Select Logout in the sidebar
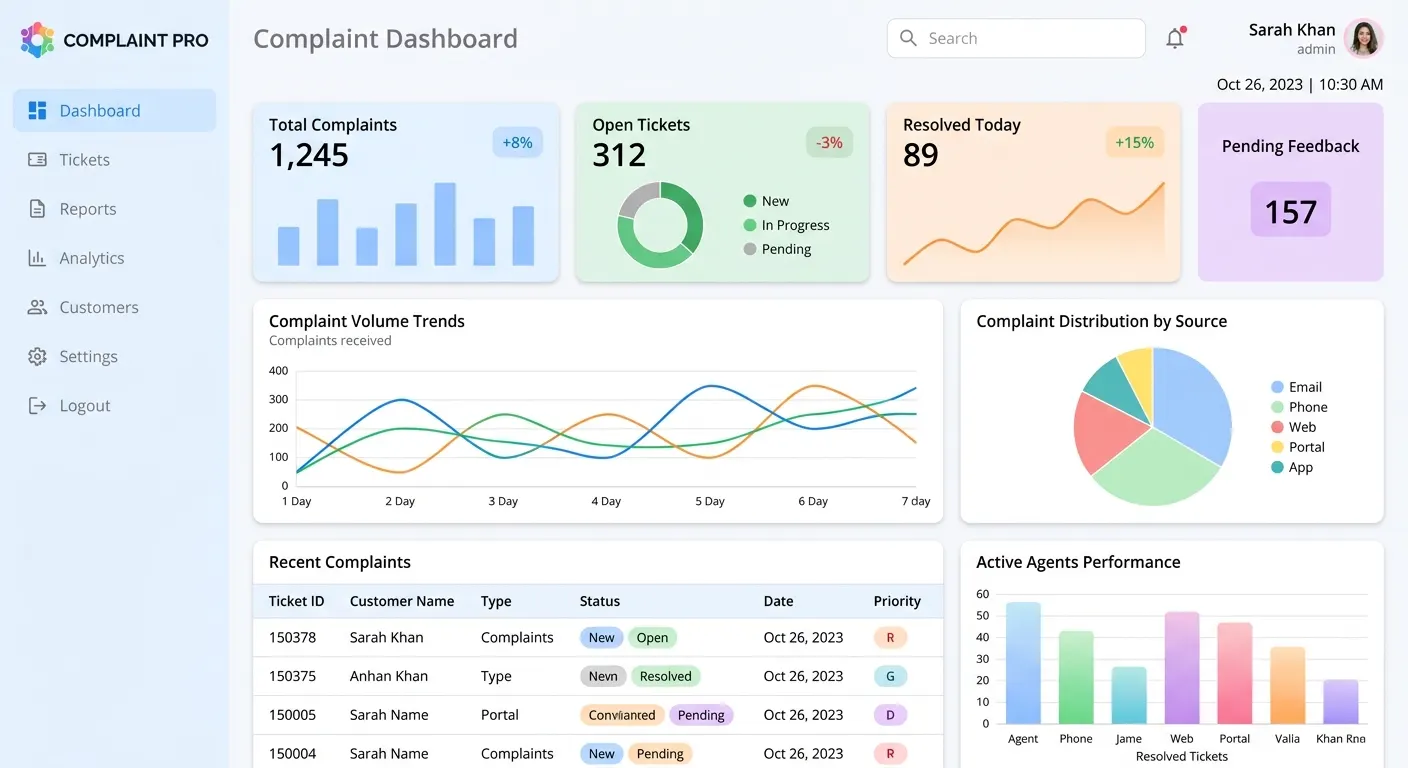Image resolution: width=1408 pixels, height=768 pixels. 114,405
